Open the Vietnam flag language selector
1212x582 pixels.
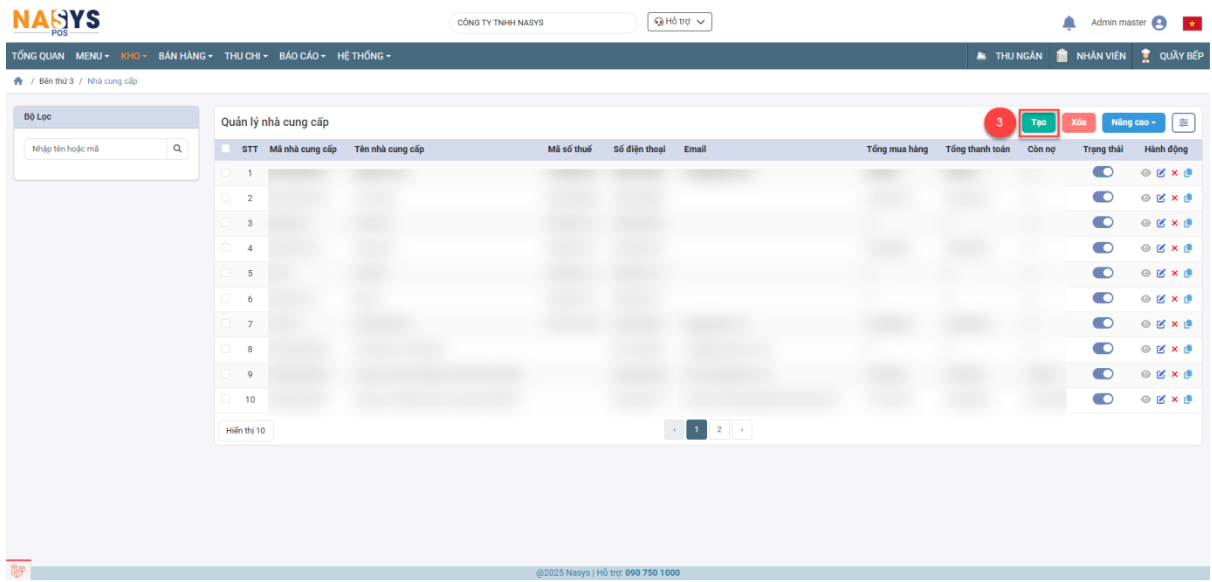click(x=1191, y=23)
